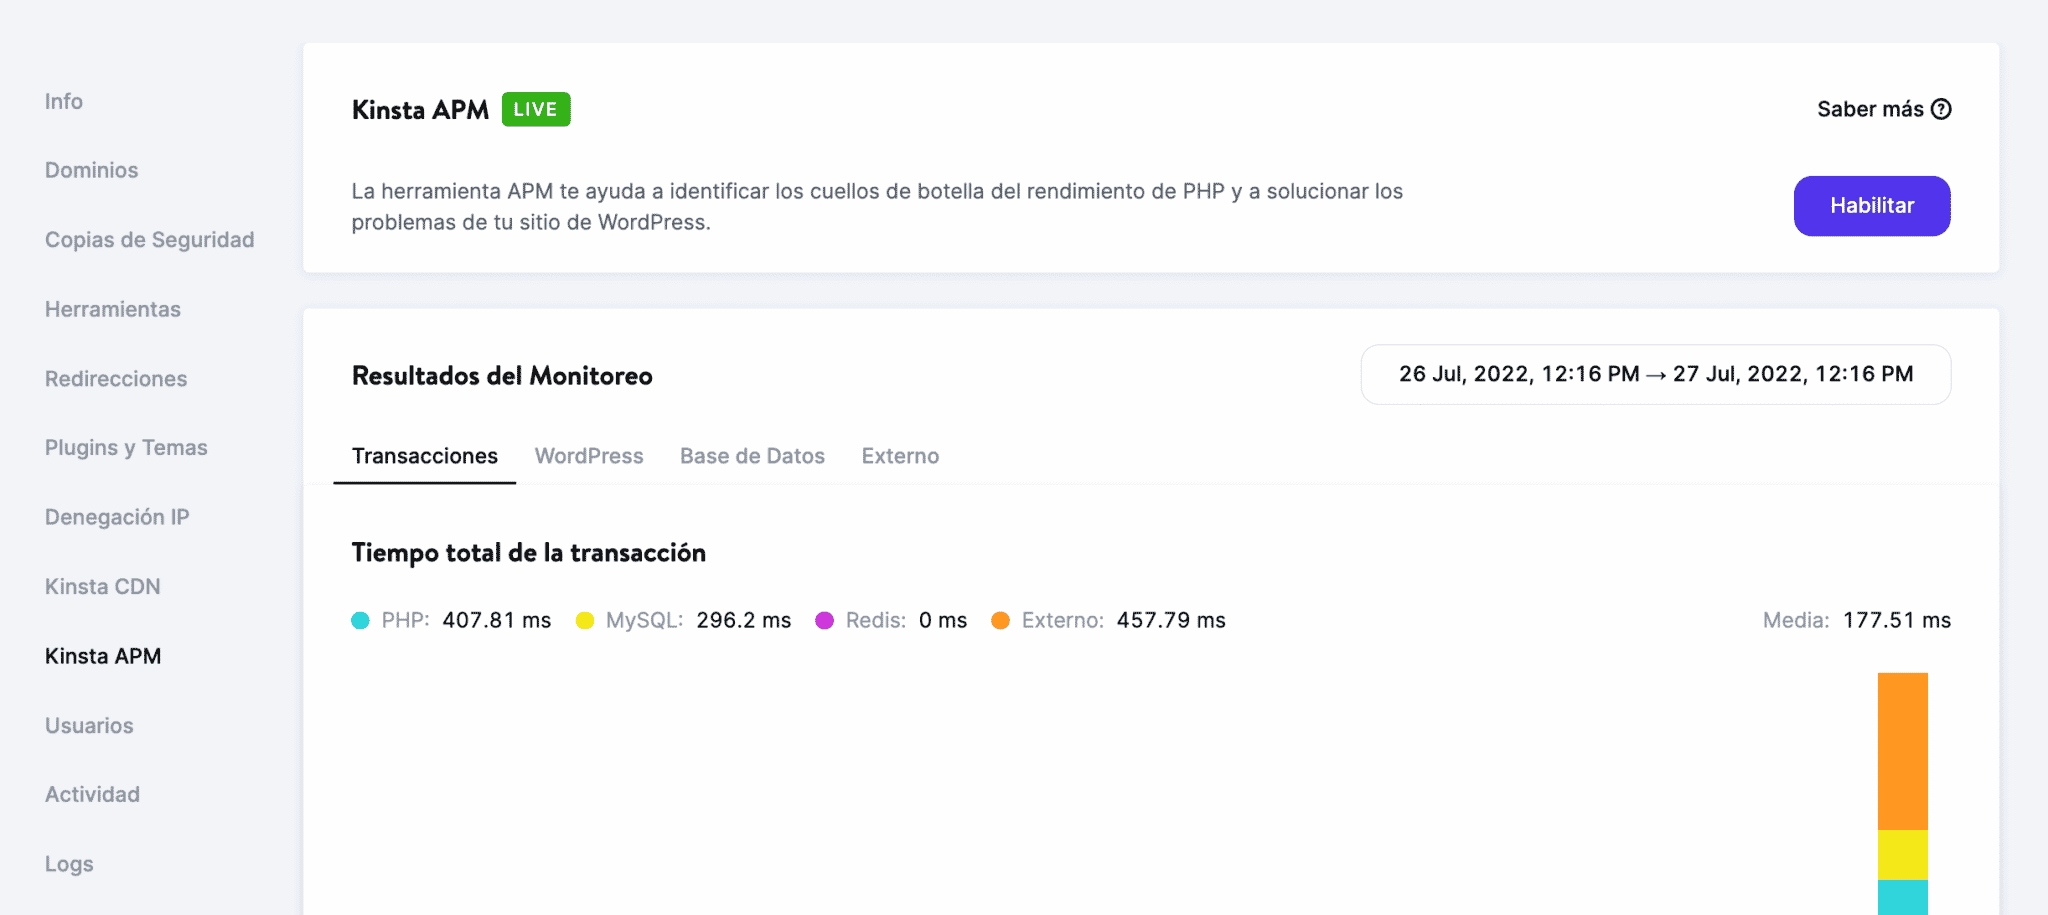Switch to the WordPress tab
Screen dimensions: 2048x915
(589, 456)
